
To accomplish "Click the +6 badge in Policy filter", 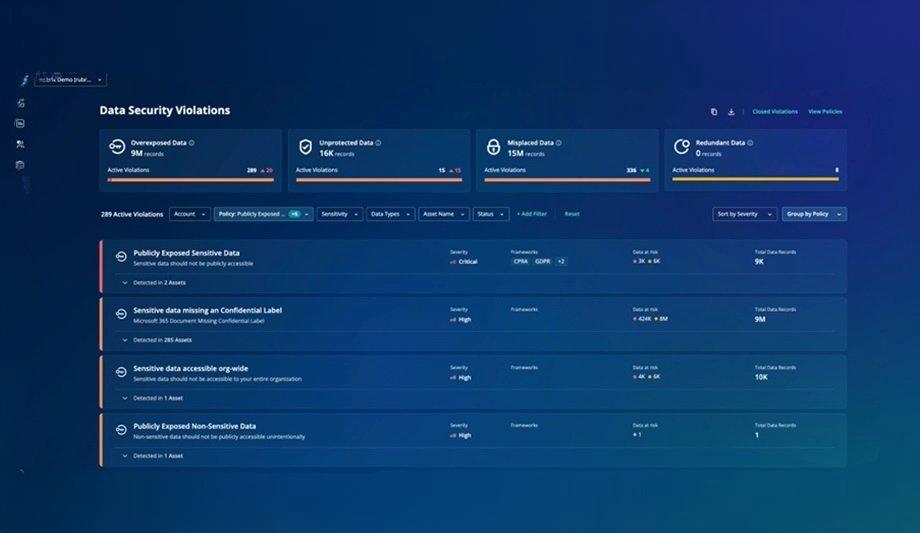I will (295, 214).
